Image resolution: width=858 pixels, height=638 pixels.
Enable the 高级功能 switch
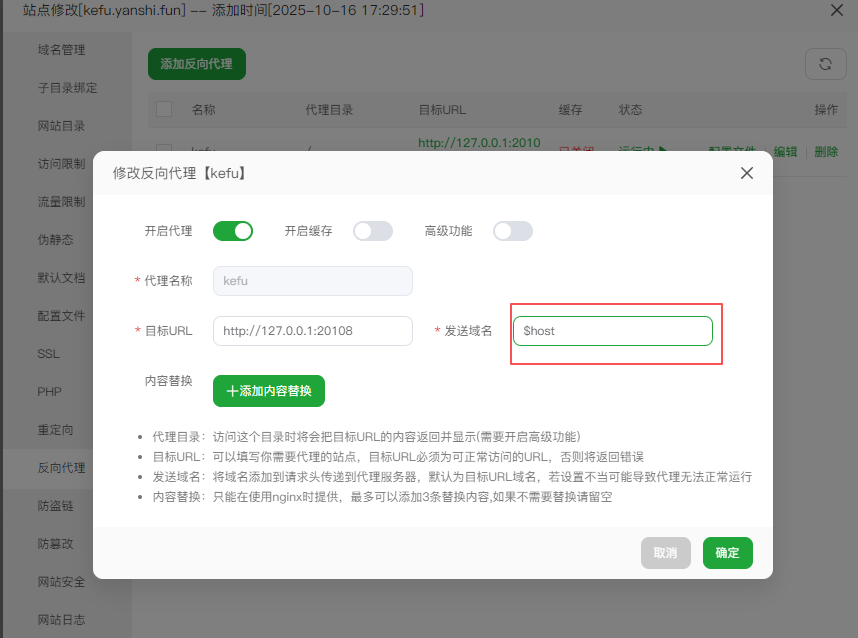pyautogui.click(x=513, y=230)
